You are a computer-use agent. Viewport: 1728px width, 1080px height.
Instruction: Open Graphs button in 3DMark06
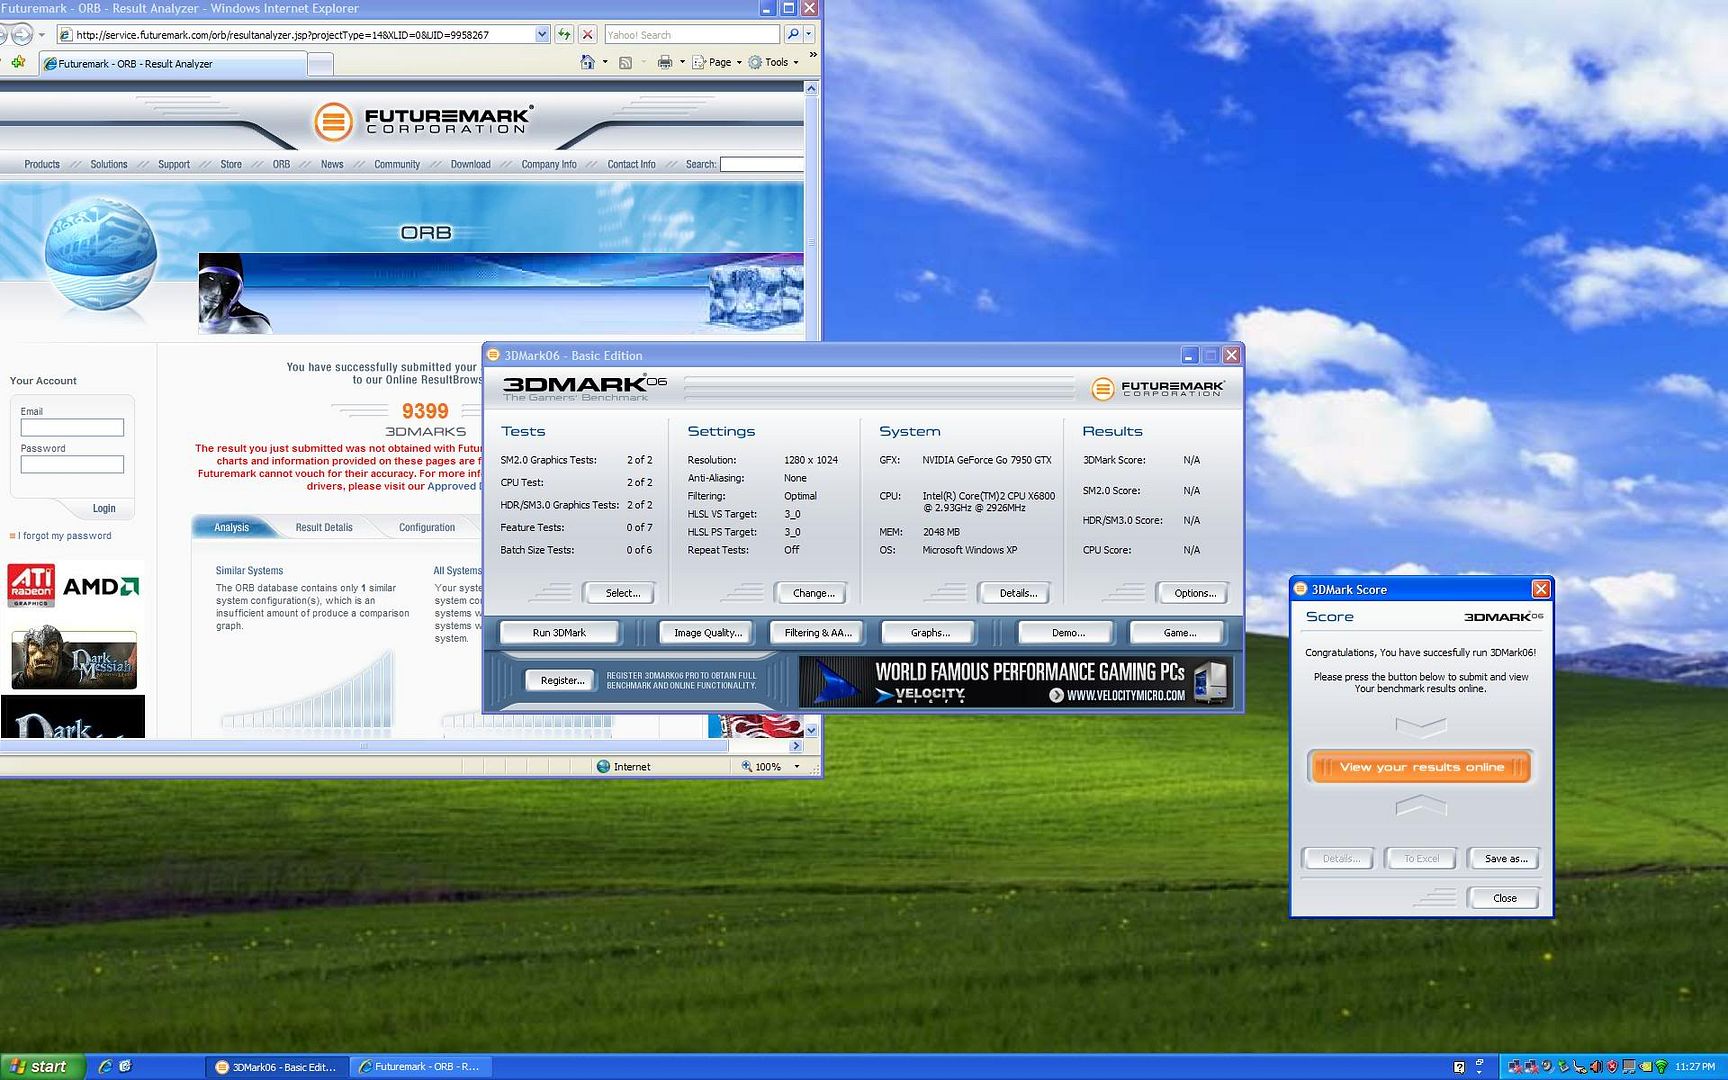pyautogui.click(x=930, y=633)
